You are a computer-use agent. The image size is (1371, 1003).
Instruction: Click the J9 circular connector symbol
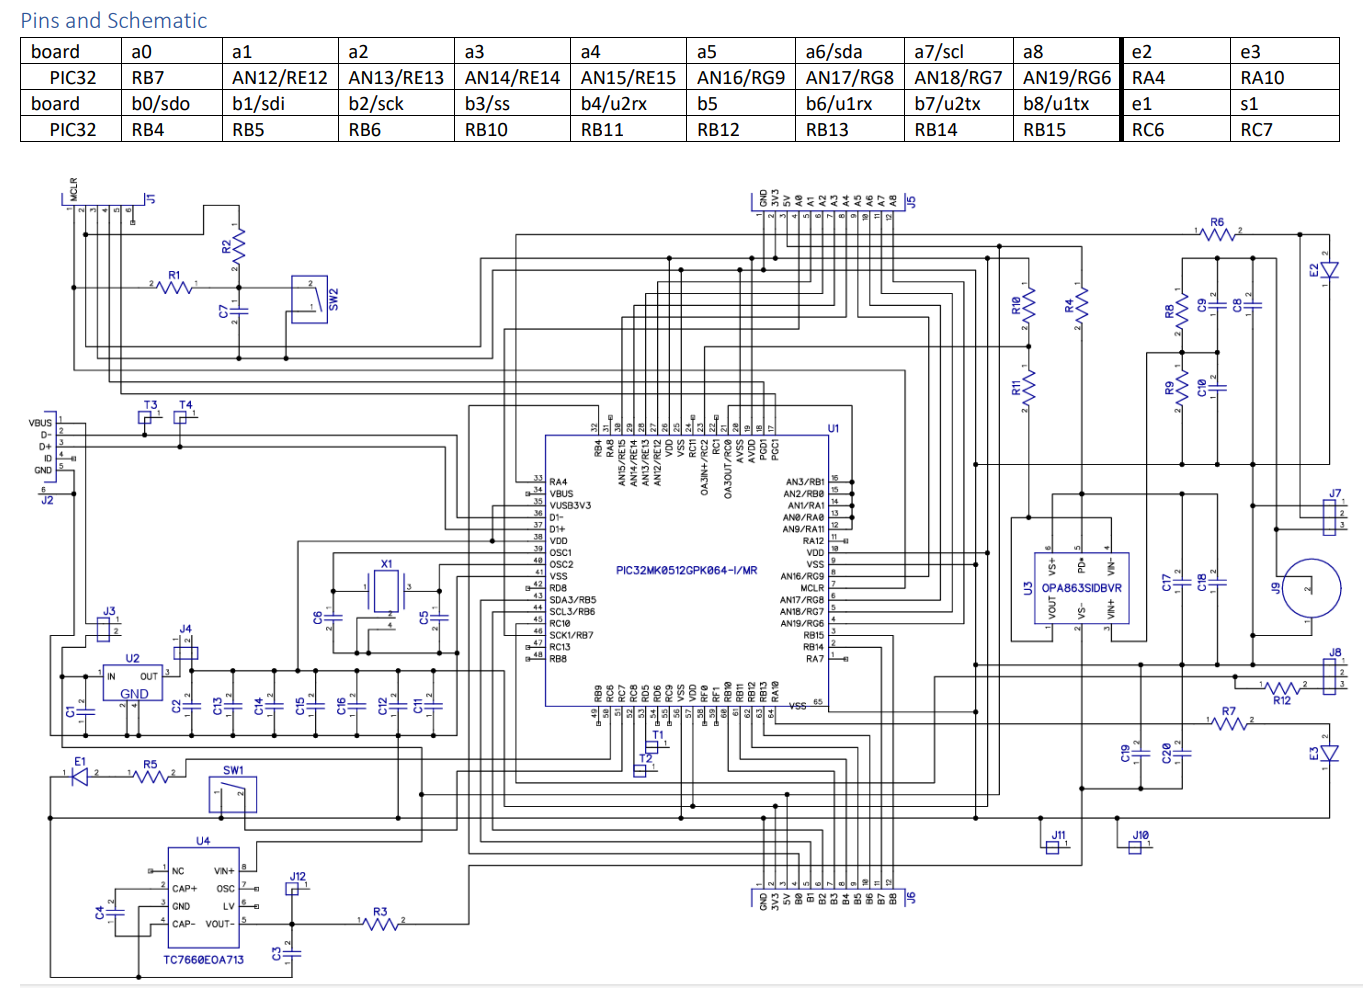coord(1311,589)
